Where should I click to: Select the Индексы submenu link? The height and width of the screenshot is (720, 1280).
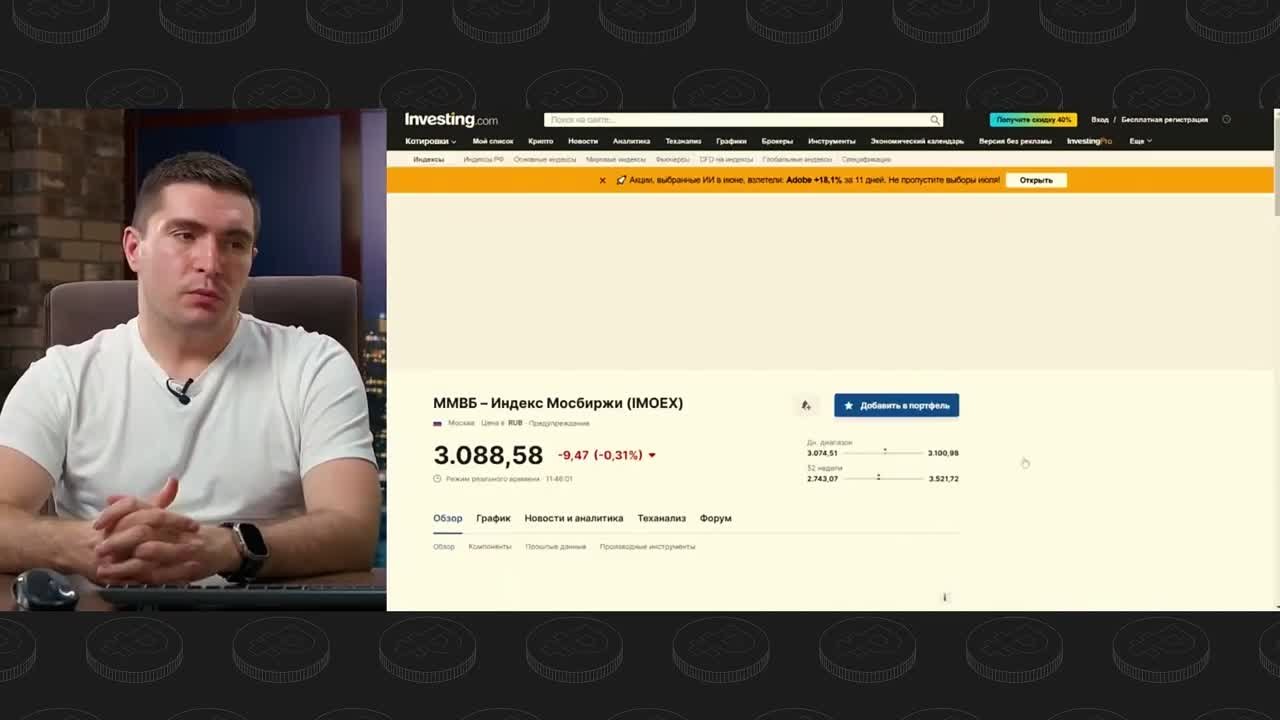click(x=428, y=159)
